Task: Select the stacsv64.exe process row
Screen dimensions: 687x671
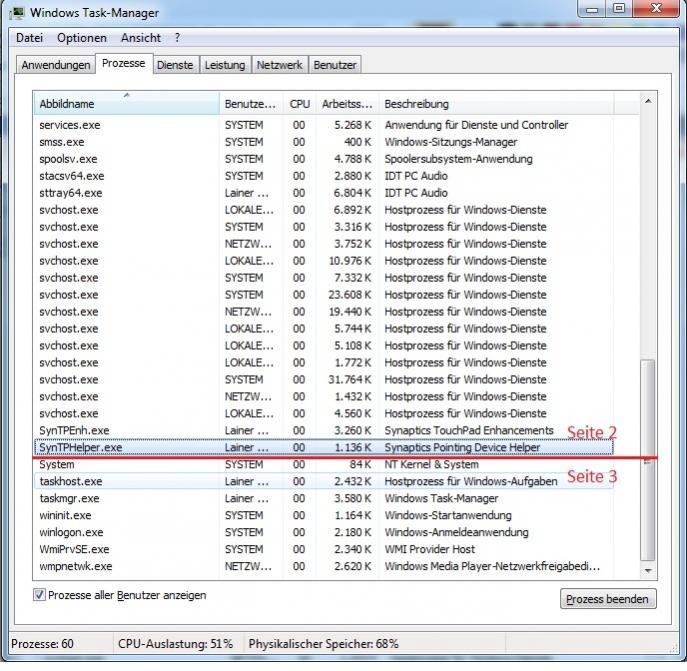Action: [323, 176]
